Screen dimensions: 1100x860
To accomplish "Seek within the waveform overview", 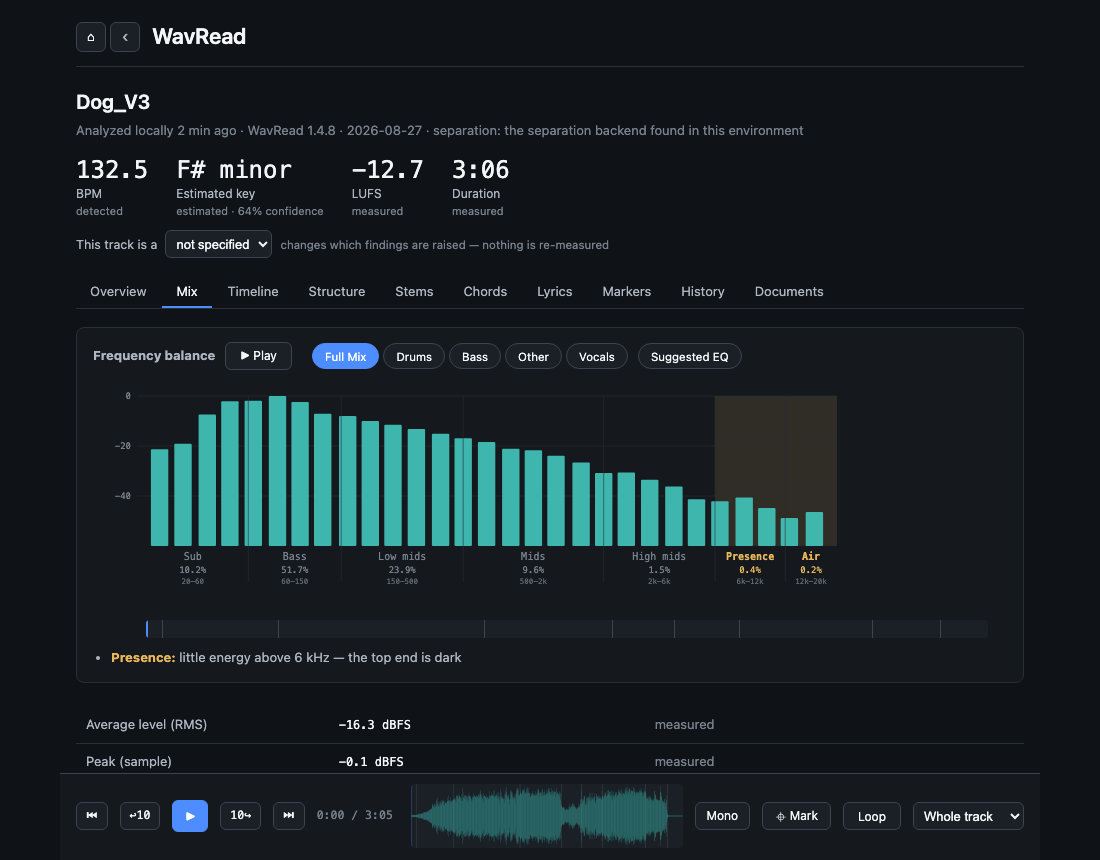I will (546, 816).
